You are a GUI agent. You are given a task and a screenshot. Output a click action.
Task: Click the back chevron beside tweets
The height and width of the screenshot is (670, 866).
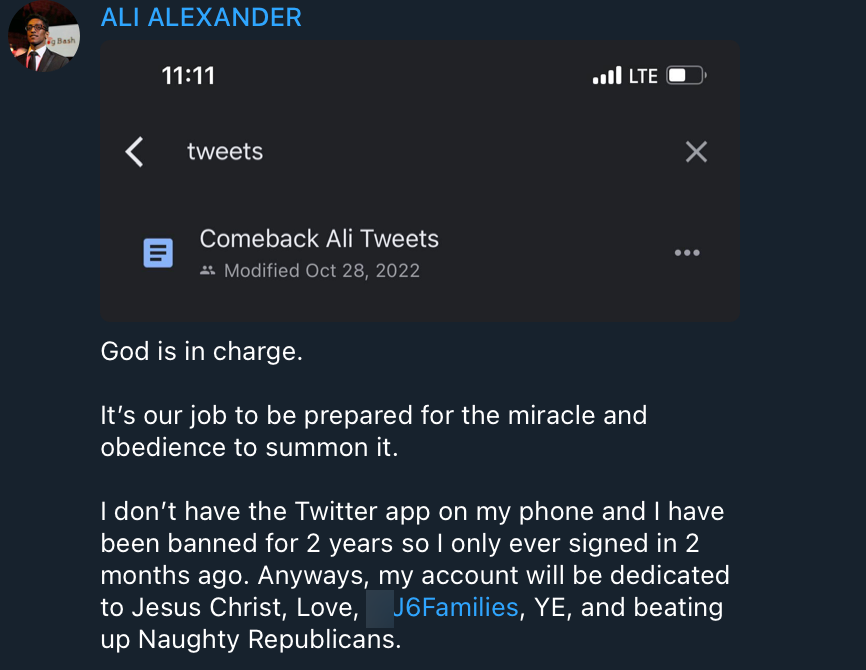click(x=135, y=152)
